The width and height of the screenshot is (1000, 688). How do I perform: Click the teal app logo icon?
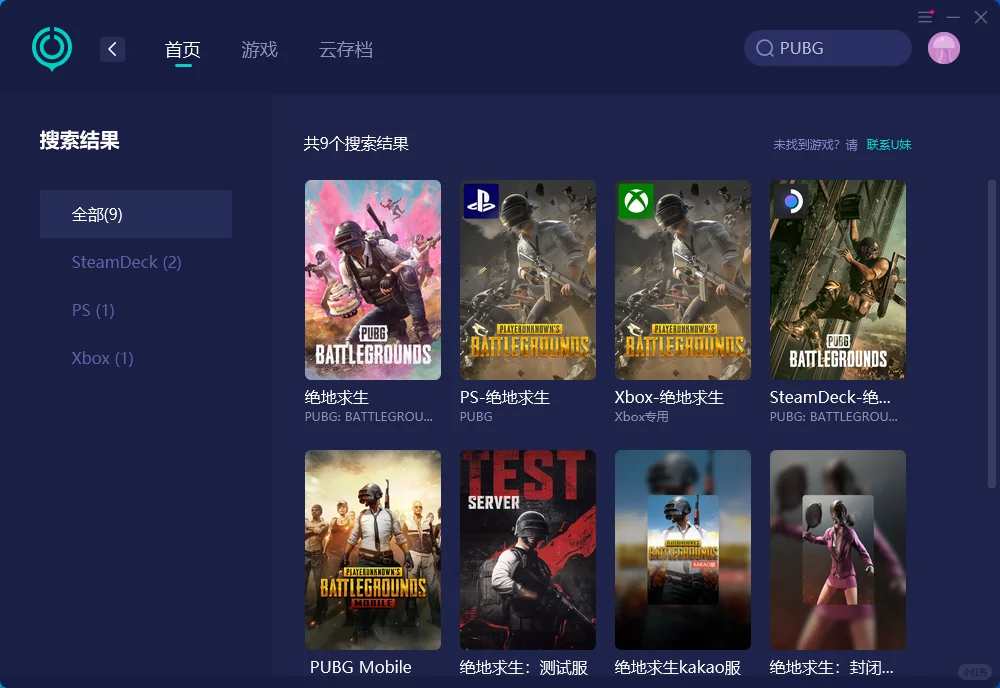click(52, 48)
